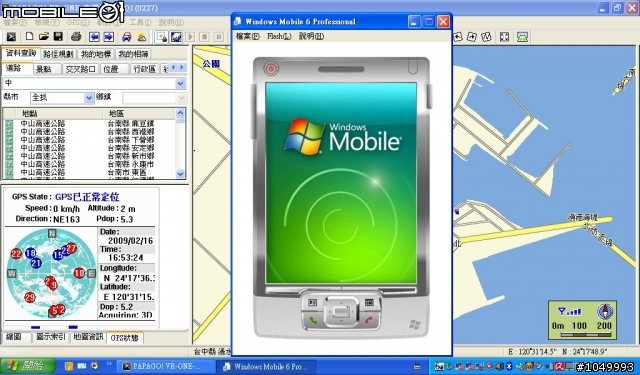
Task: Click Windows Mobile 6 Pro taskbar button
Action: point(265,366)
